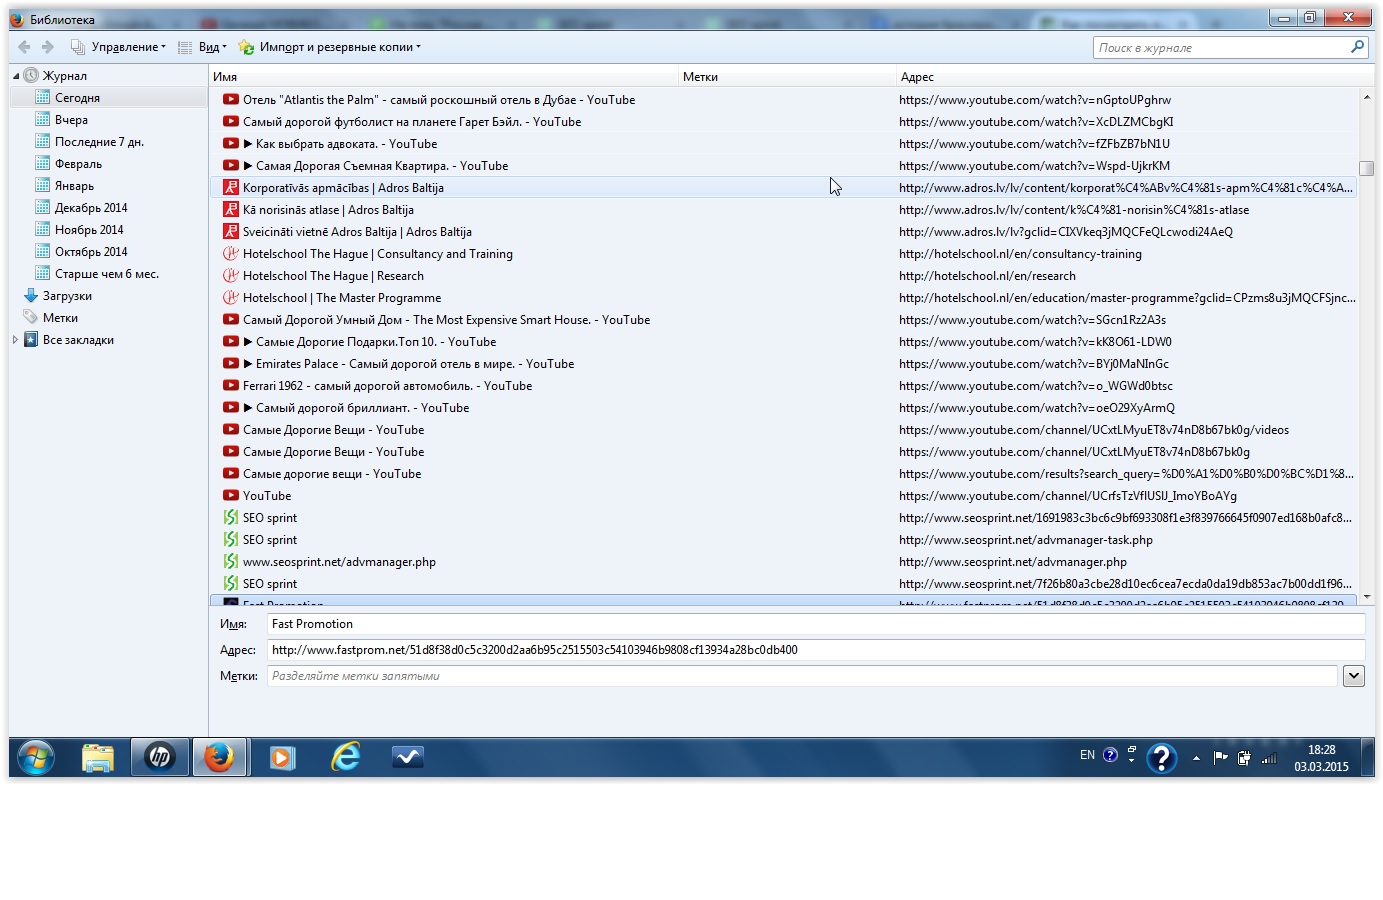Edit the Имя field containing Fast Promotion
The height and width of the screenshot is (900, 1383).
(816, 624)
